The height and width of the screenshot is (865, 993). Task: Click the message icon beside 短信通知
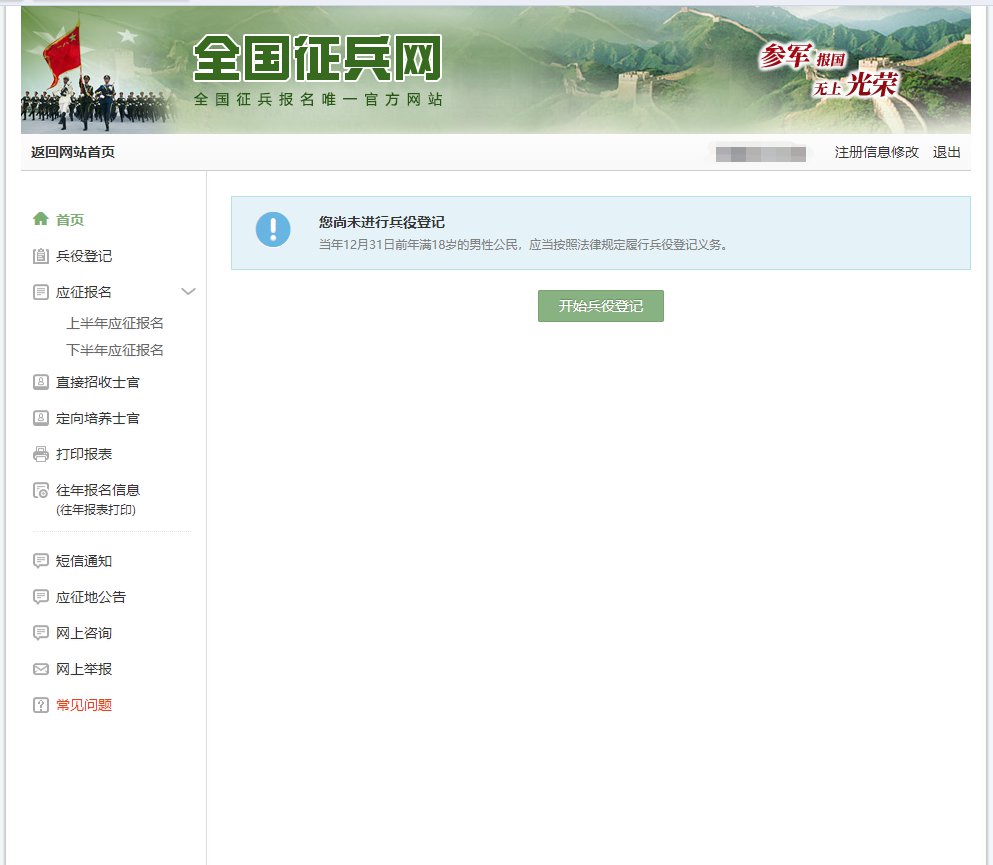pyautogui.click(x=41, y=561)
